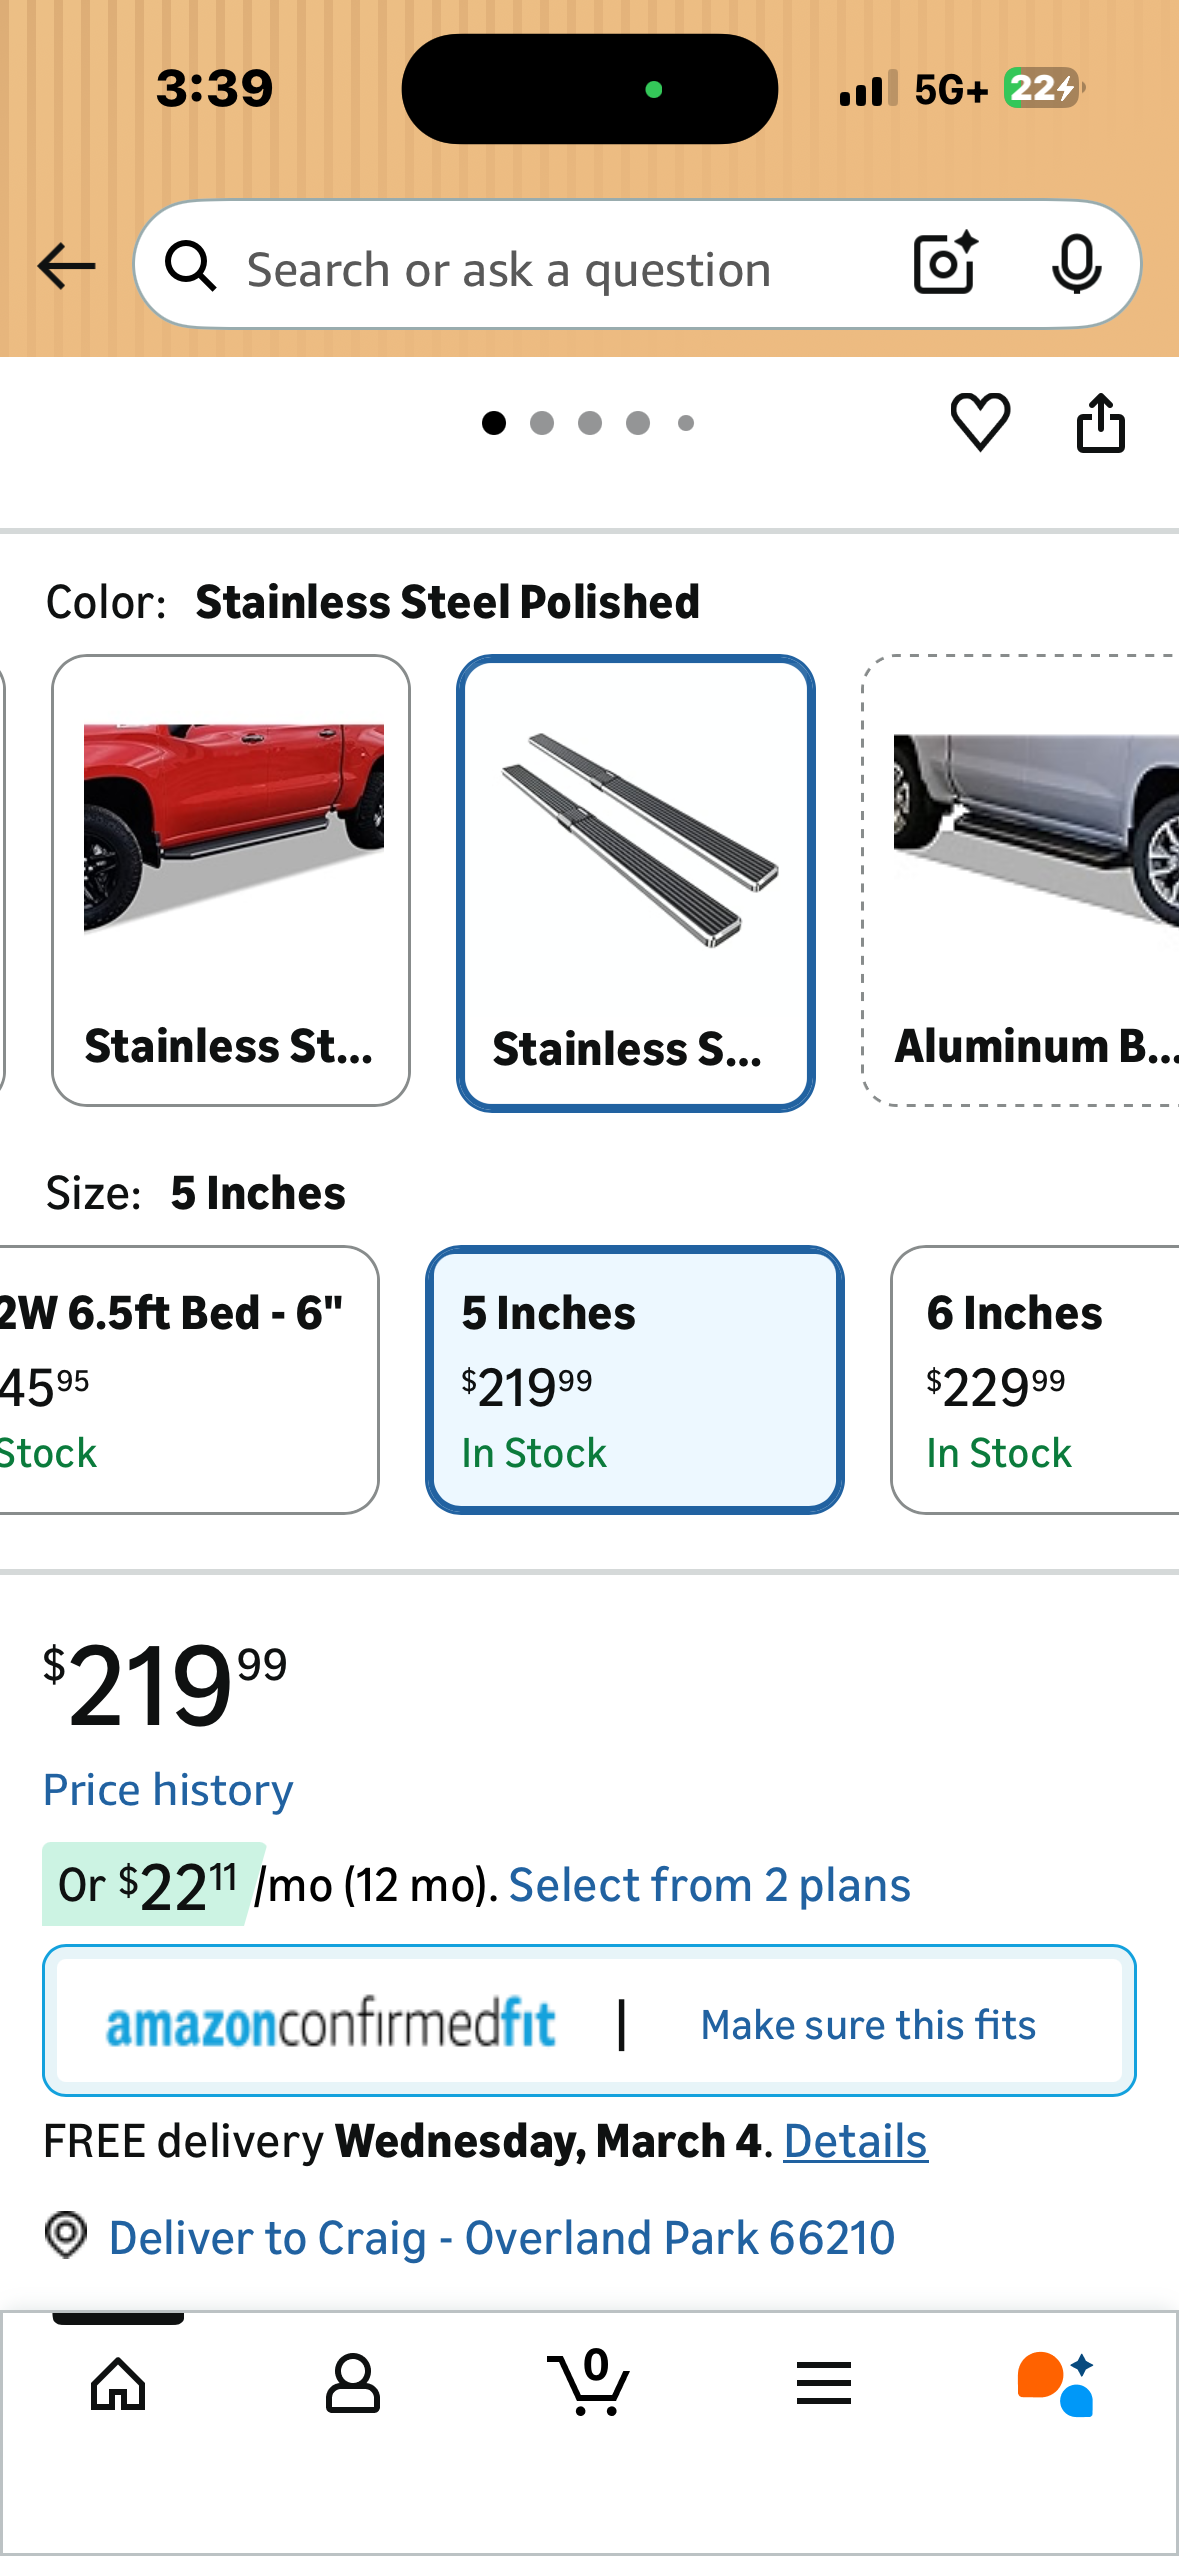Pick the 5 Inches size at $219.99

[633, 1380]
